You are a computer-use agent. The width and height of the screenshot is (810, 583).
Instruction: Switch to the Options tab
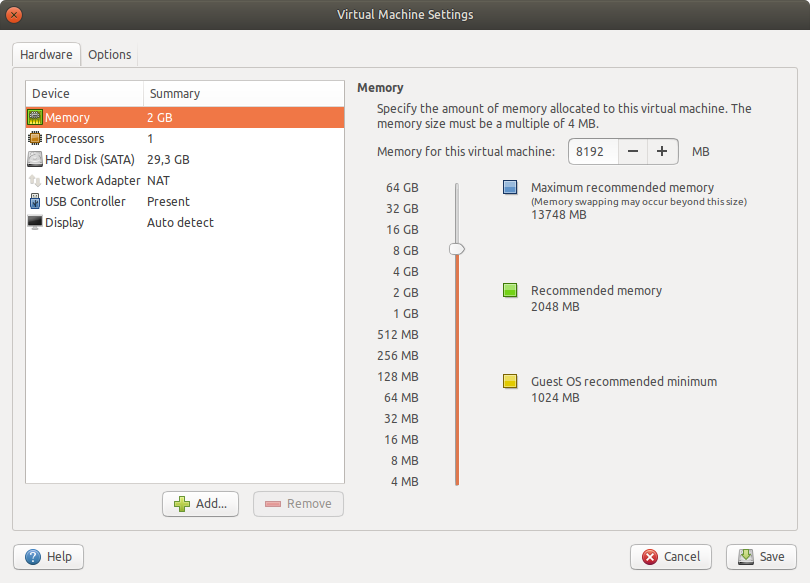110,55
